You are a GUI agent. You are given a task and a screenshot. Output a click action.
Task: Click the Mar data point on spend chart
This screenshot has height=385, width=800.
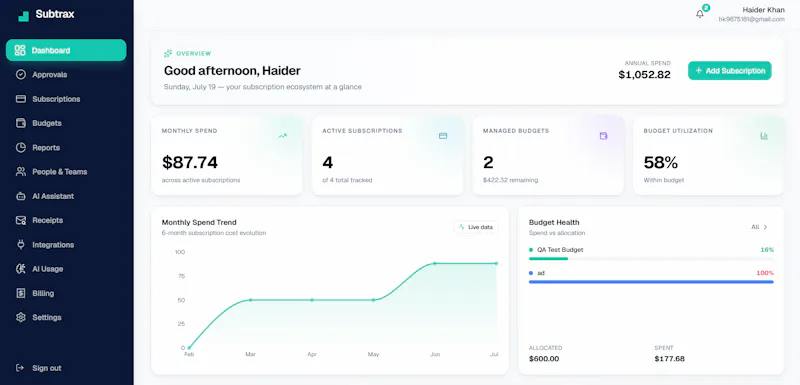click(251, 300)
